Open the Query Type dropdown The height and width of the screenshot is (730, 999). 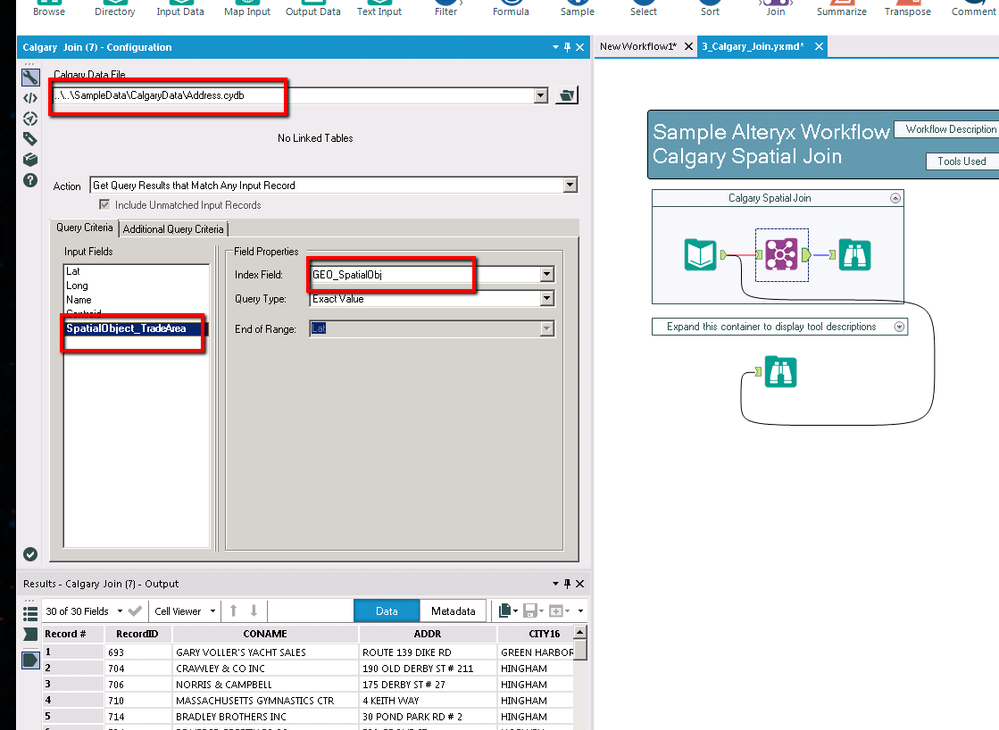click(547, 299)
